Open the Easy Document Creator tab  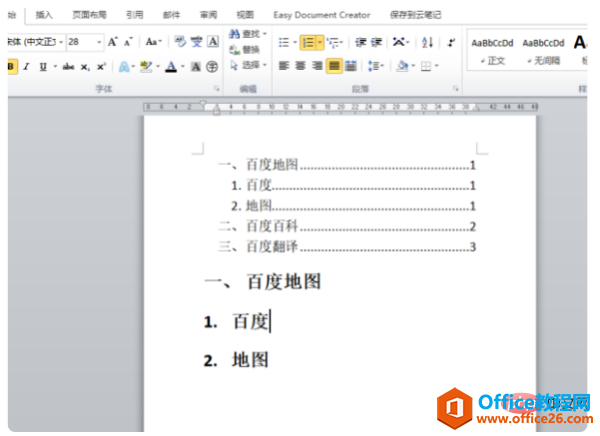(x=322, y=15)
